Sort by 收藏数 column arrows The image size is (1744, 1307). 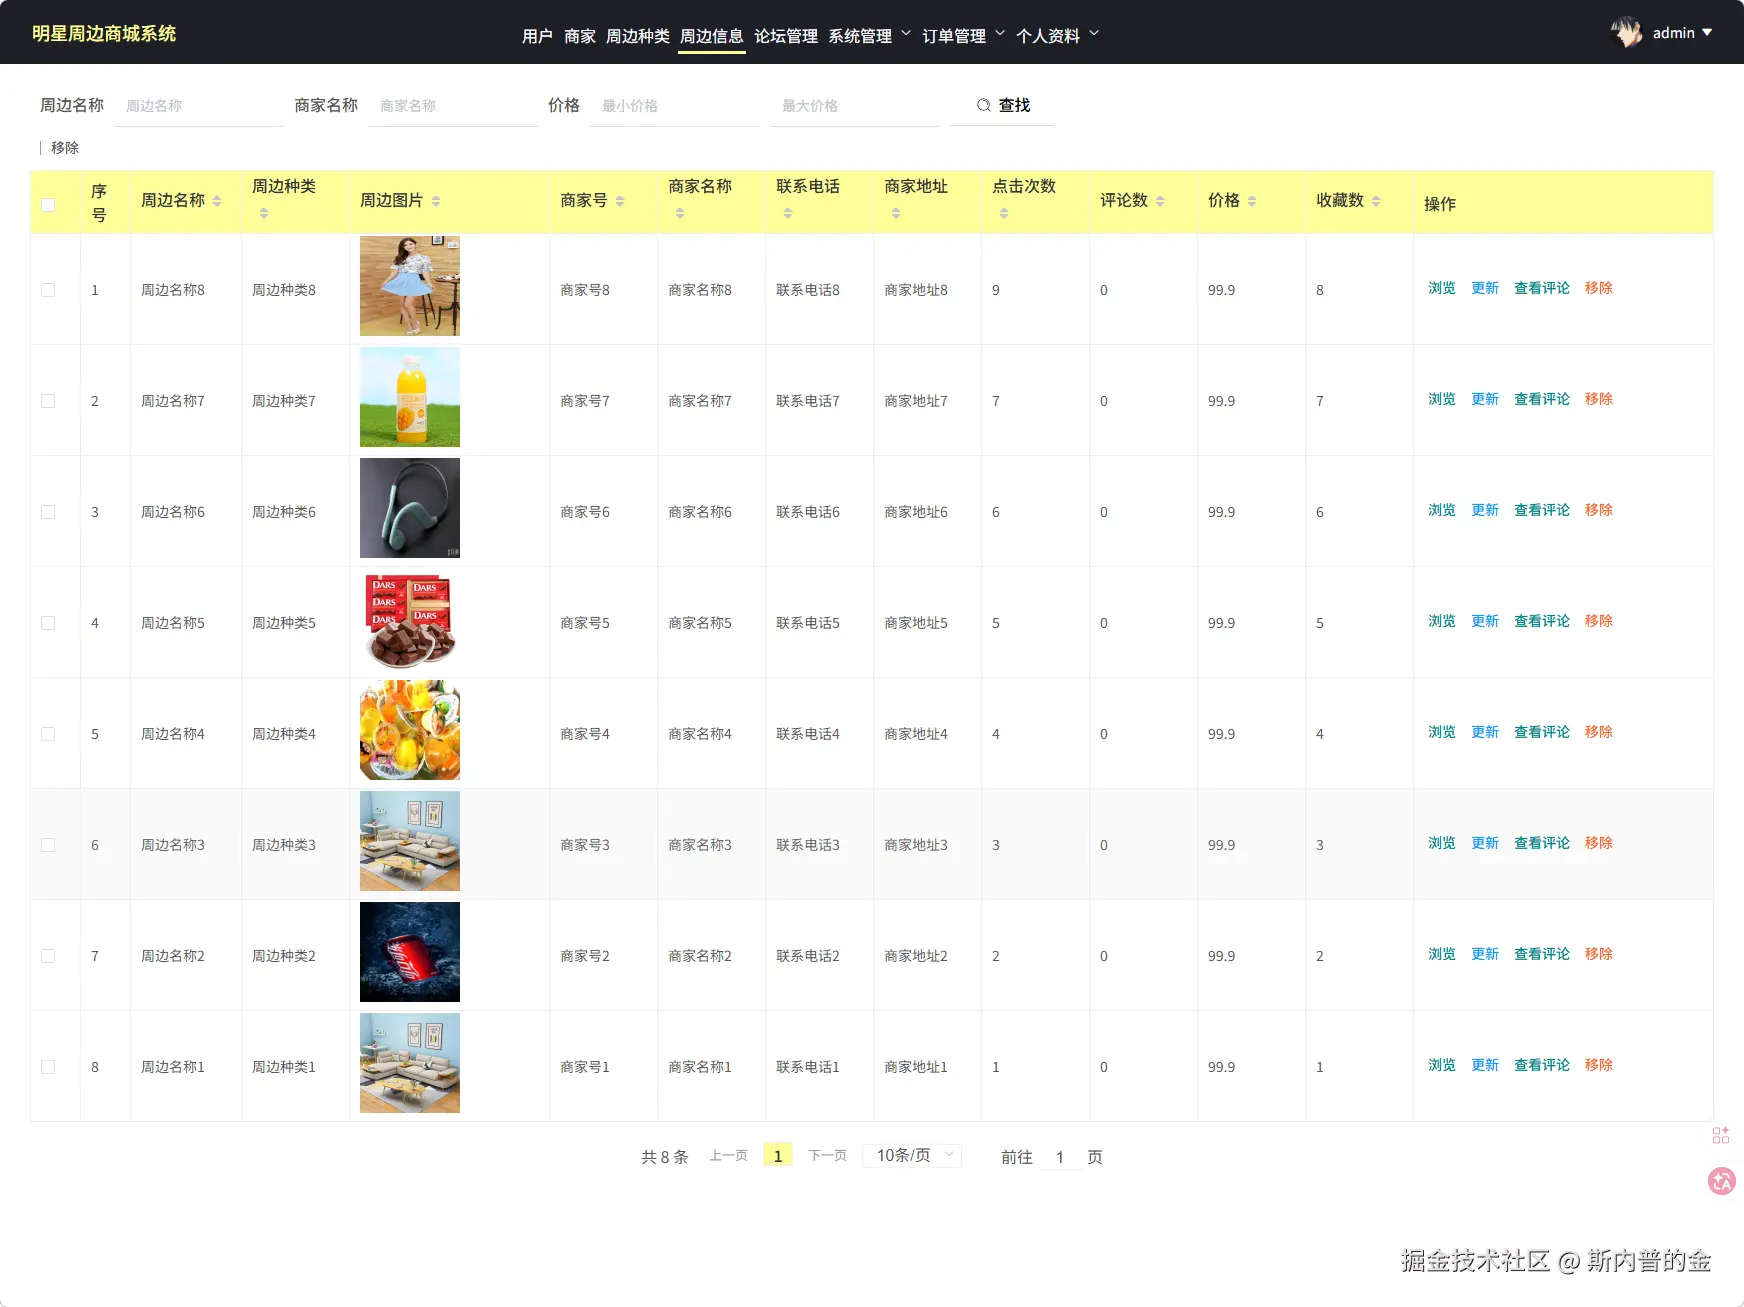click(x=1376, y=201)
